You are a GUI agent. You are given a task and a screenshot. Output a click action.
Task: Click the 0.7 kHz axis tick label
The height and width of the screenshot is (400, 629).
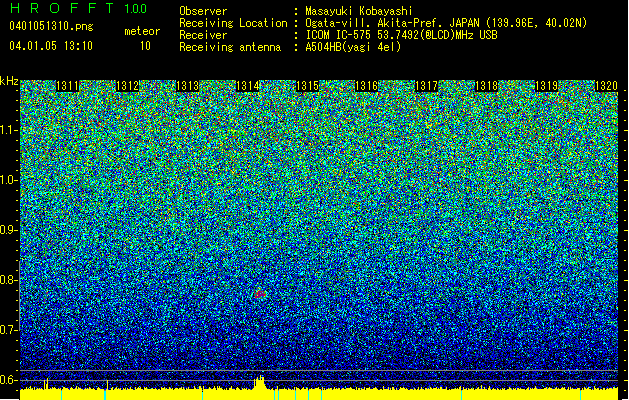[8, 330]
